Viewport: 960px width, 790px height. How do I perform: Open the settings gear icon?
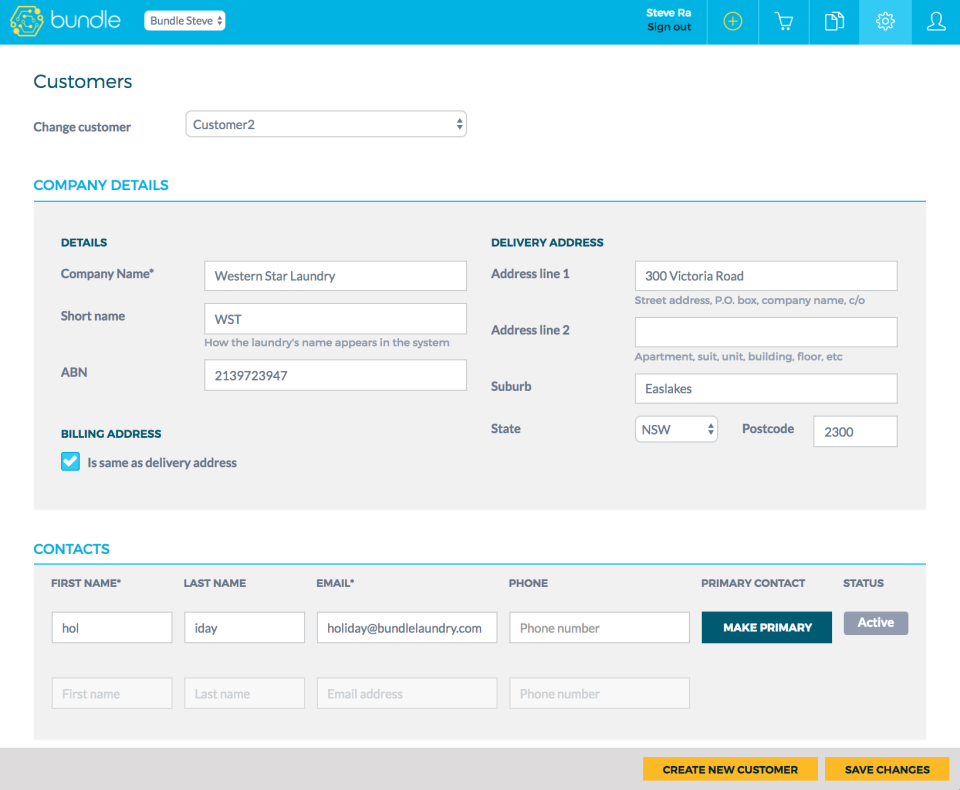(x=885, y=20)
